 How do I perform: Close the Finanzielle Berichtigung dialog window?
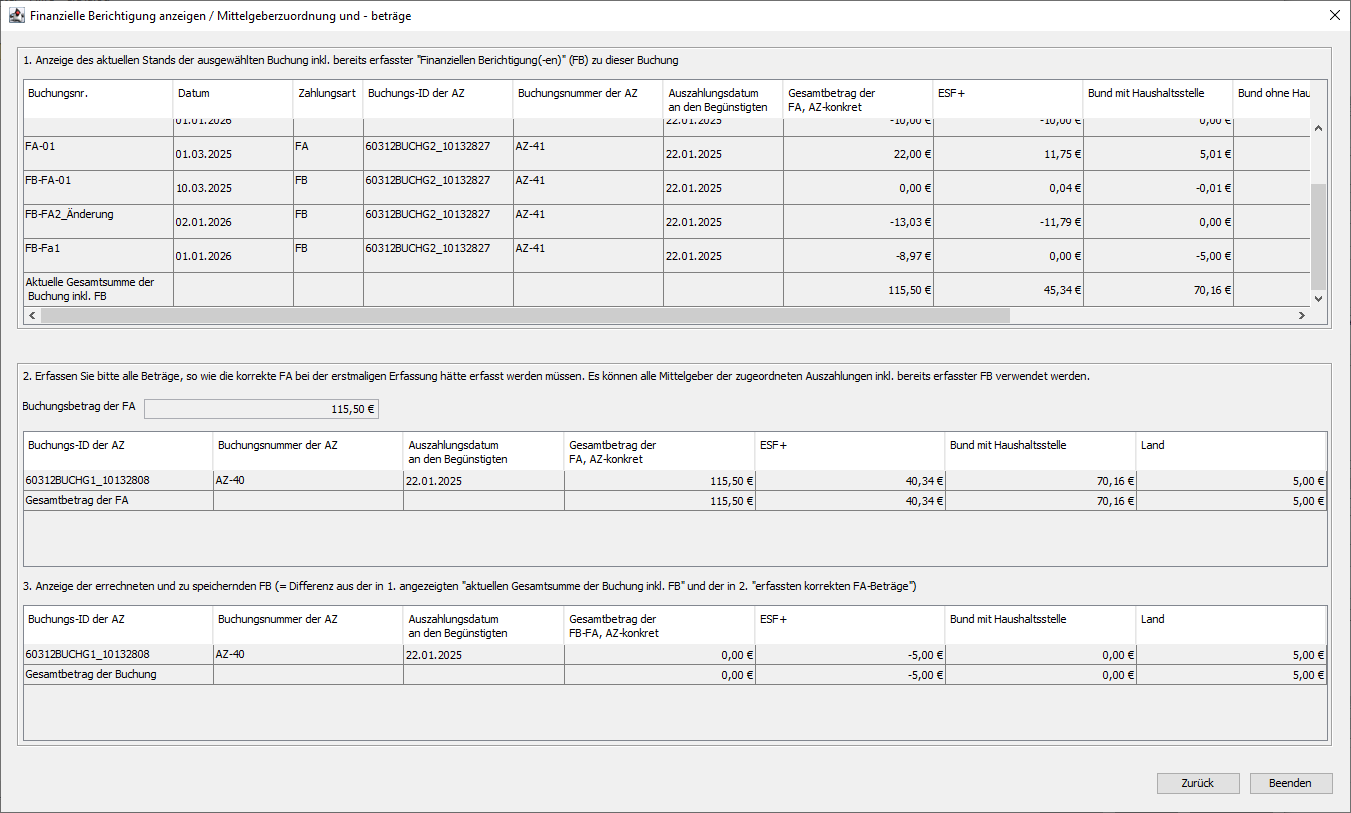tap(1334, 16)
